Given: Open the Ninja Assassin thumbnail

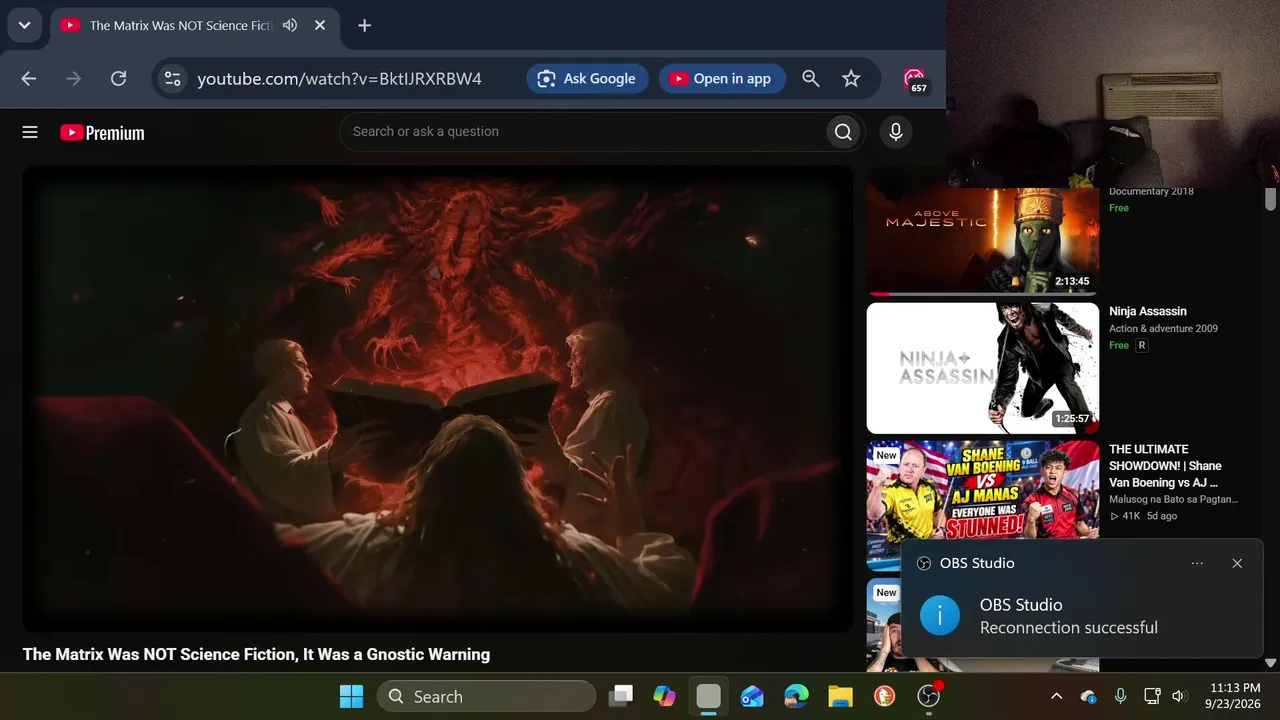Looking at the screenshot, I should click(983, 368).
